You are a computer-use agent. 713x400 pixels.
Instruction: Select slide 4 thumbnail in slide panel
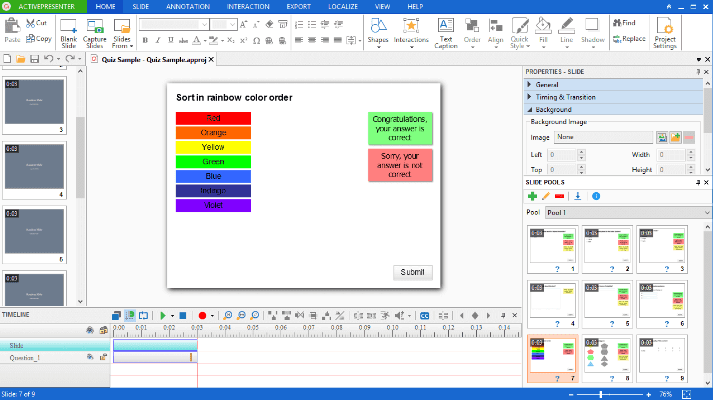coord(34,170)
